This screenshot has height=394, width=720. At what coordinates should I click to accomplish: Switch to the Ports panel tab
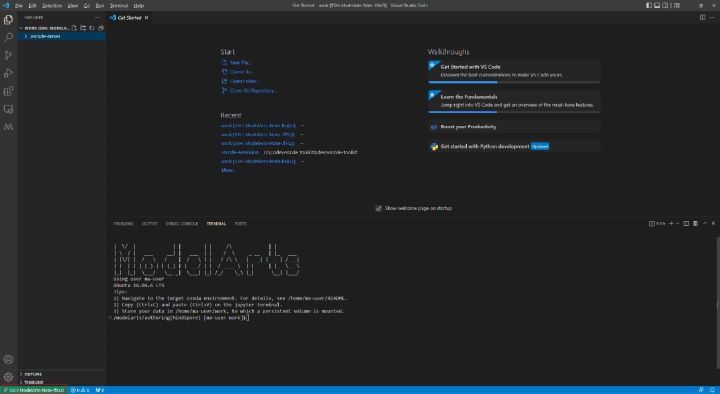(x=241, y=224)
